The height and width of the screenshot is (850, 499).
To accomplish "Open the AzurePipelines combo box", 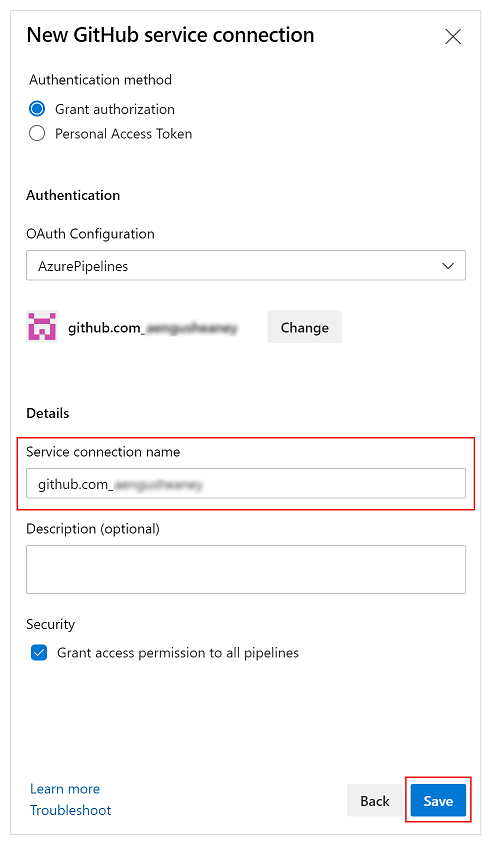I will click(x=246, y=266).
